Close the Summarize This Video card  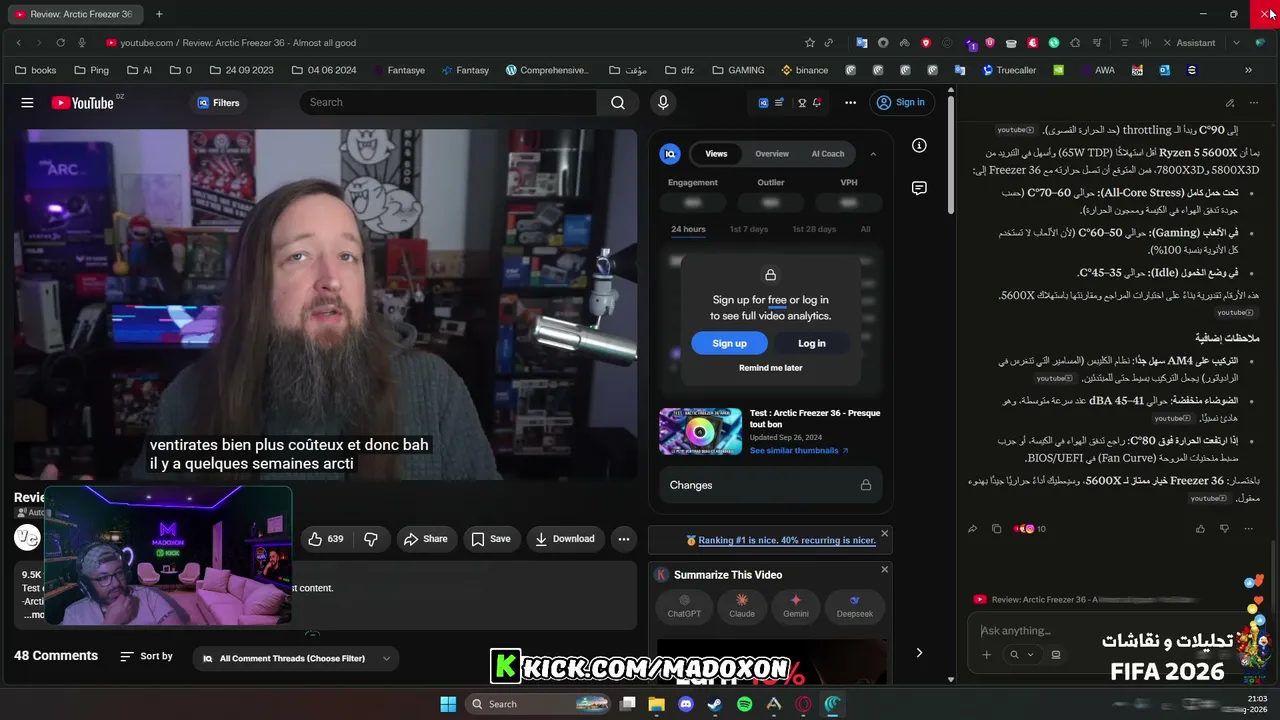884,570
